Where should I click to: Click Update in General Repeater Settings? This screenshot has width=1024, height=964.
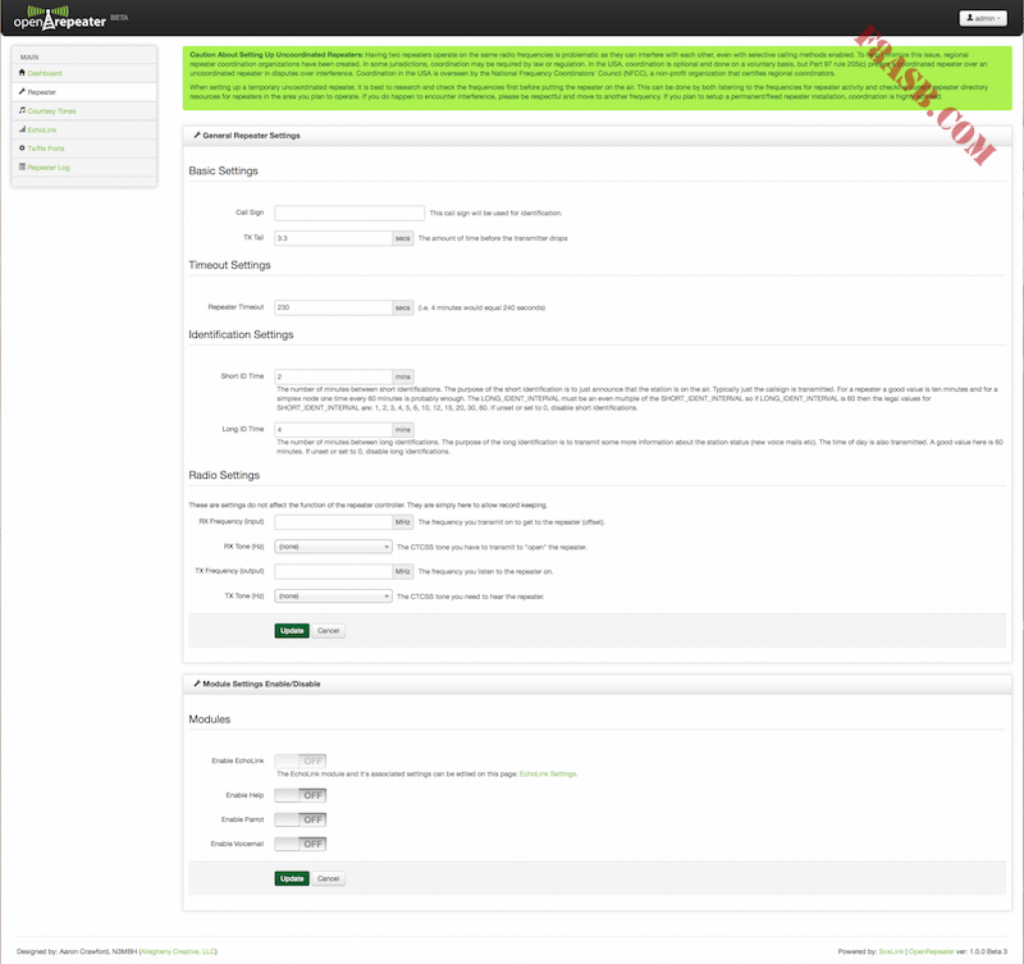[292, 631]
